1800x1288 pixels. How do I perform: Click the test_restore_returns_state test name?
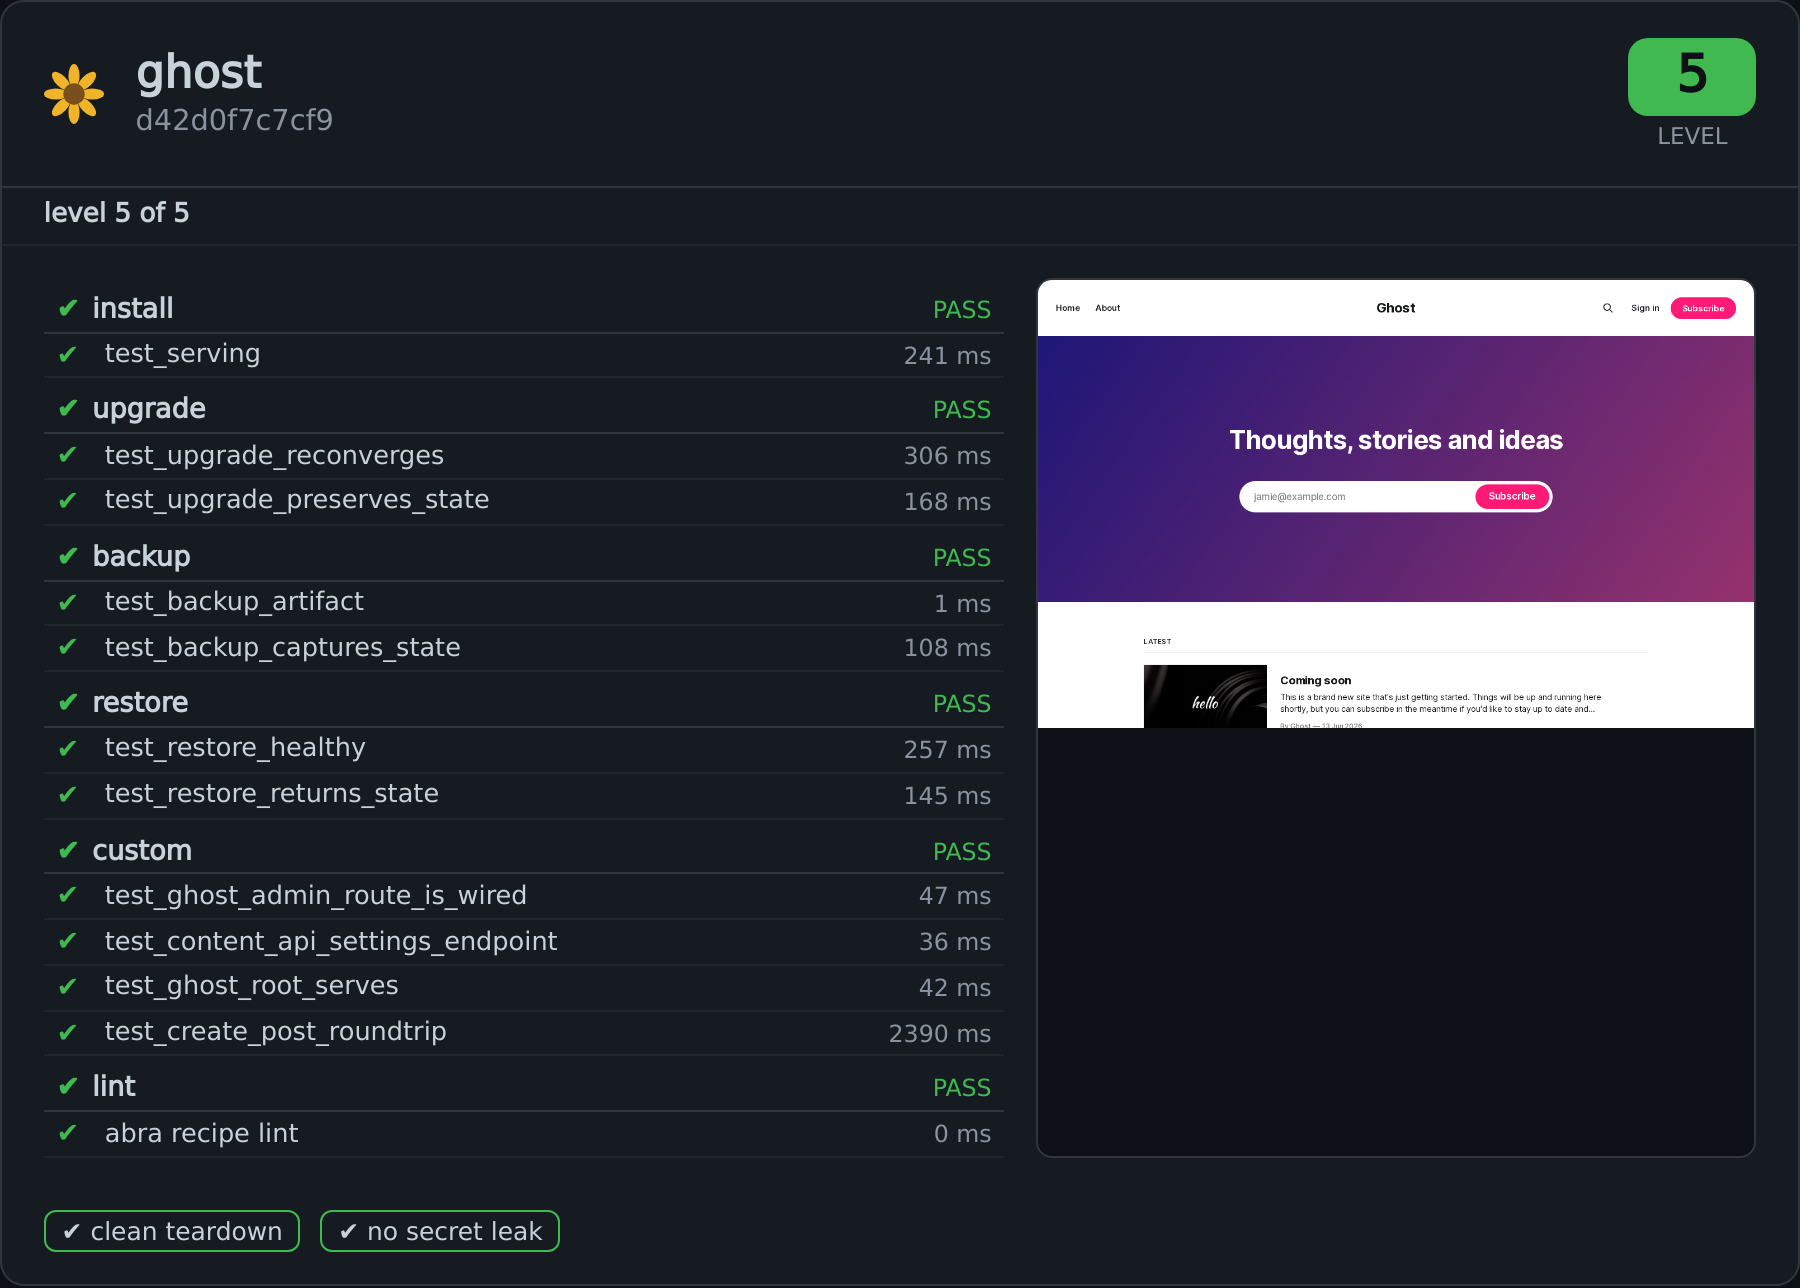[271, 794]
